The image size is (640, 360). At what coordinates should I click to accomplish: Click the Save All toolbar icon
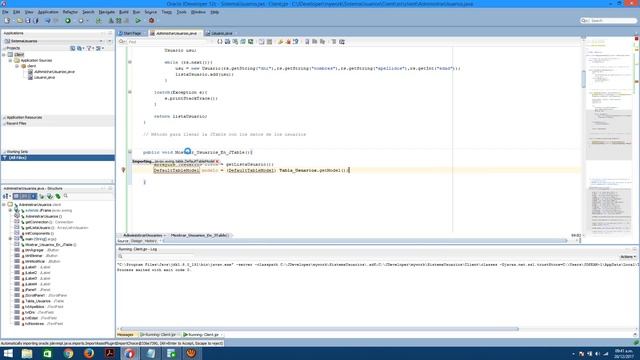pyautogui.click(x=36, y=20)
